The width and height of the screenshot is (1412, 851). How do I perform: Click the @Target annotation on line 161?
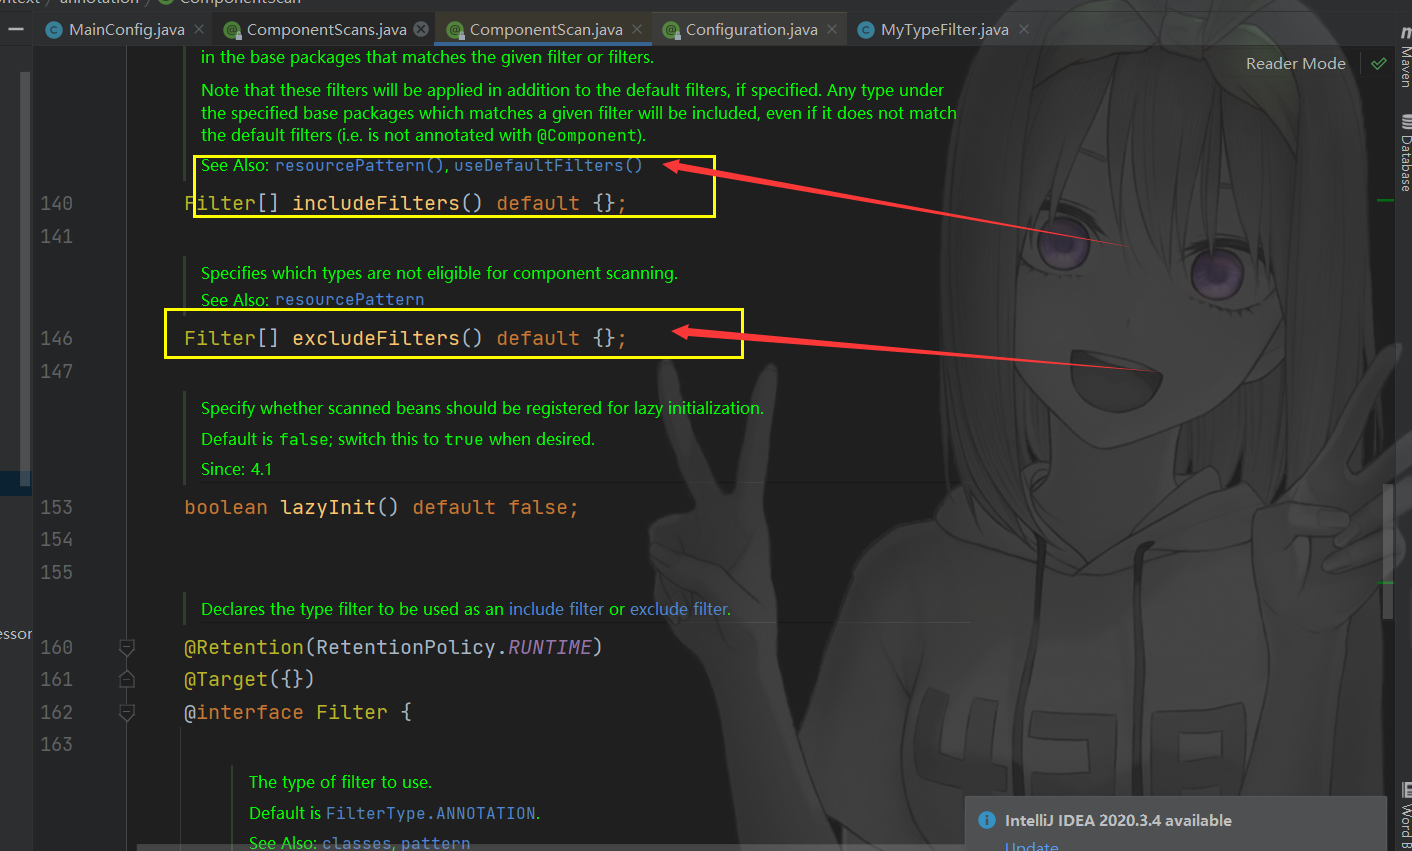[226, 679]
